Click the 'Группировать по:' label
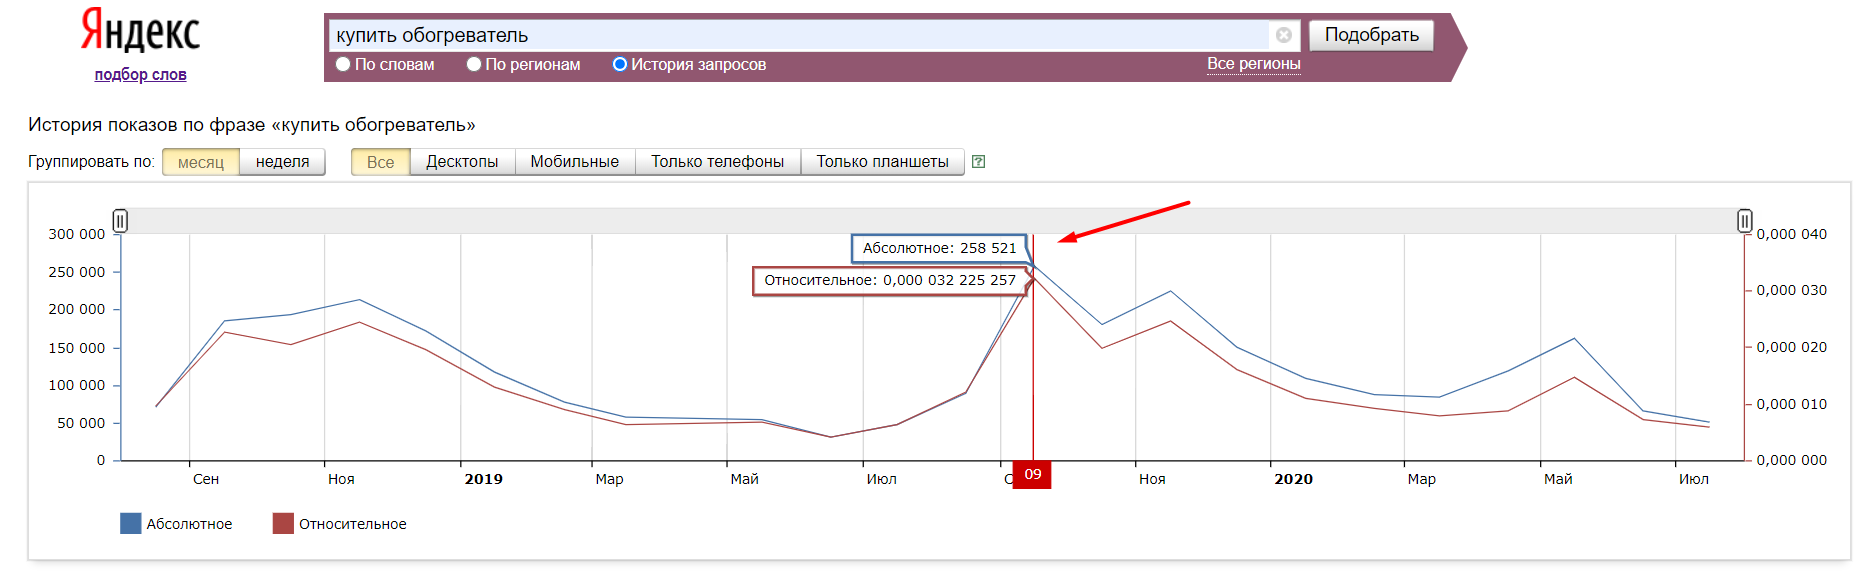This screenshot has width=1871, height=585. point(91,162)
